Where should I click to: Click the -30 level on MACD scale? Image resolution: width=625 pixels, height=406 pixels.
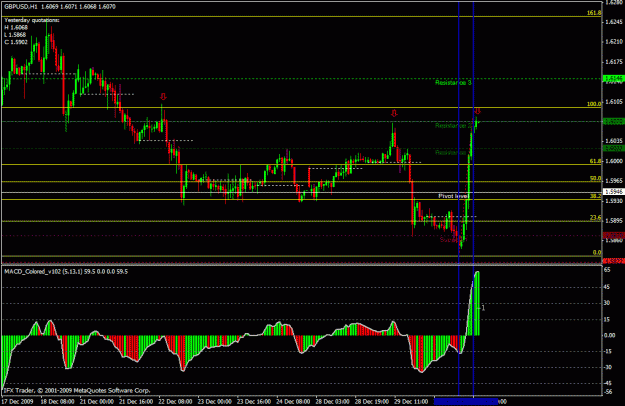point(607,367)
